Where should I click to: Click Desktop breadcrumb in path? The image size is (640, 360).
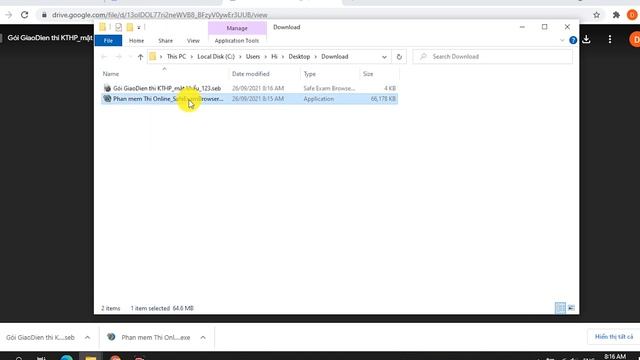pyautogui.click(x=299, y=57)
